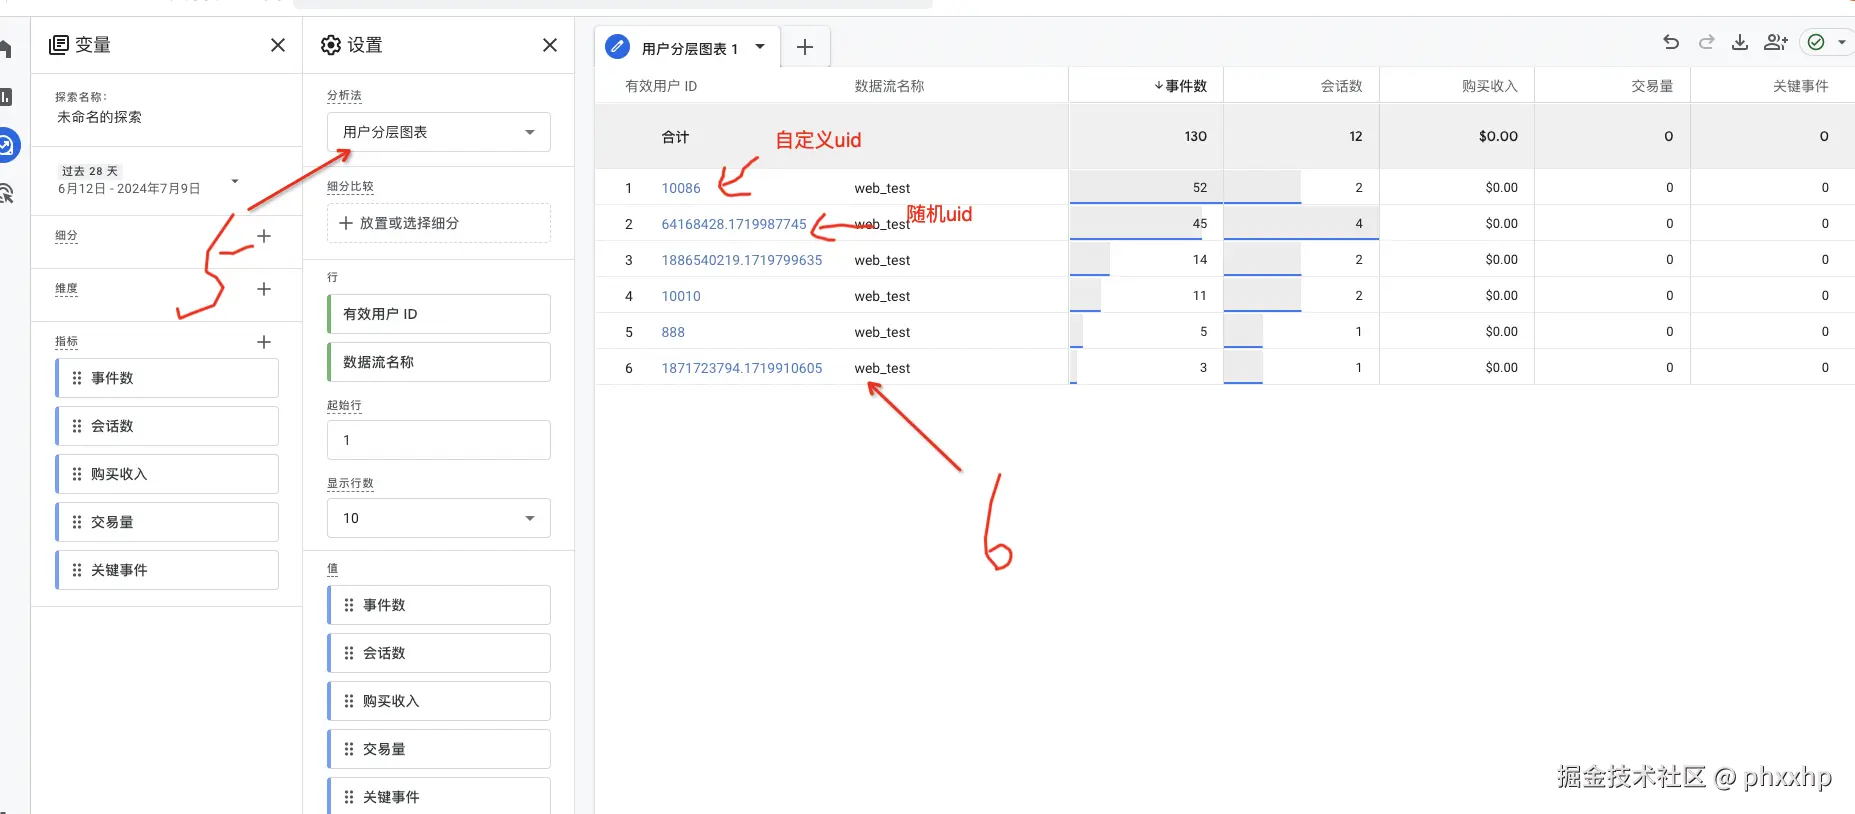Viewport: 1855px width, 814px height.
Task: Sort by 关键事件 column header
Action: coord(1801,86)
